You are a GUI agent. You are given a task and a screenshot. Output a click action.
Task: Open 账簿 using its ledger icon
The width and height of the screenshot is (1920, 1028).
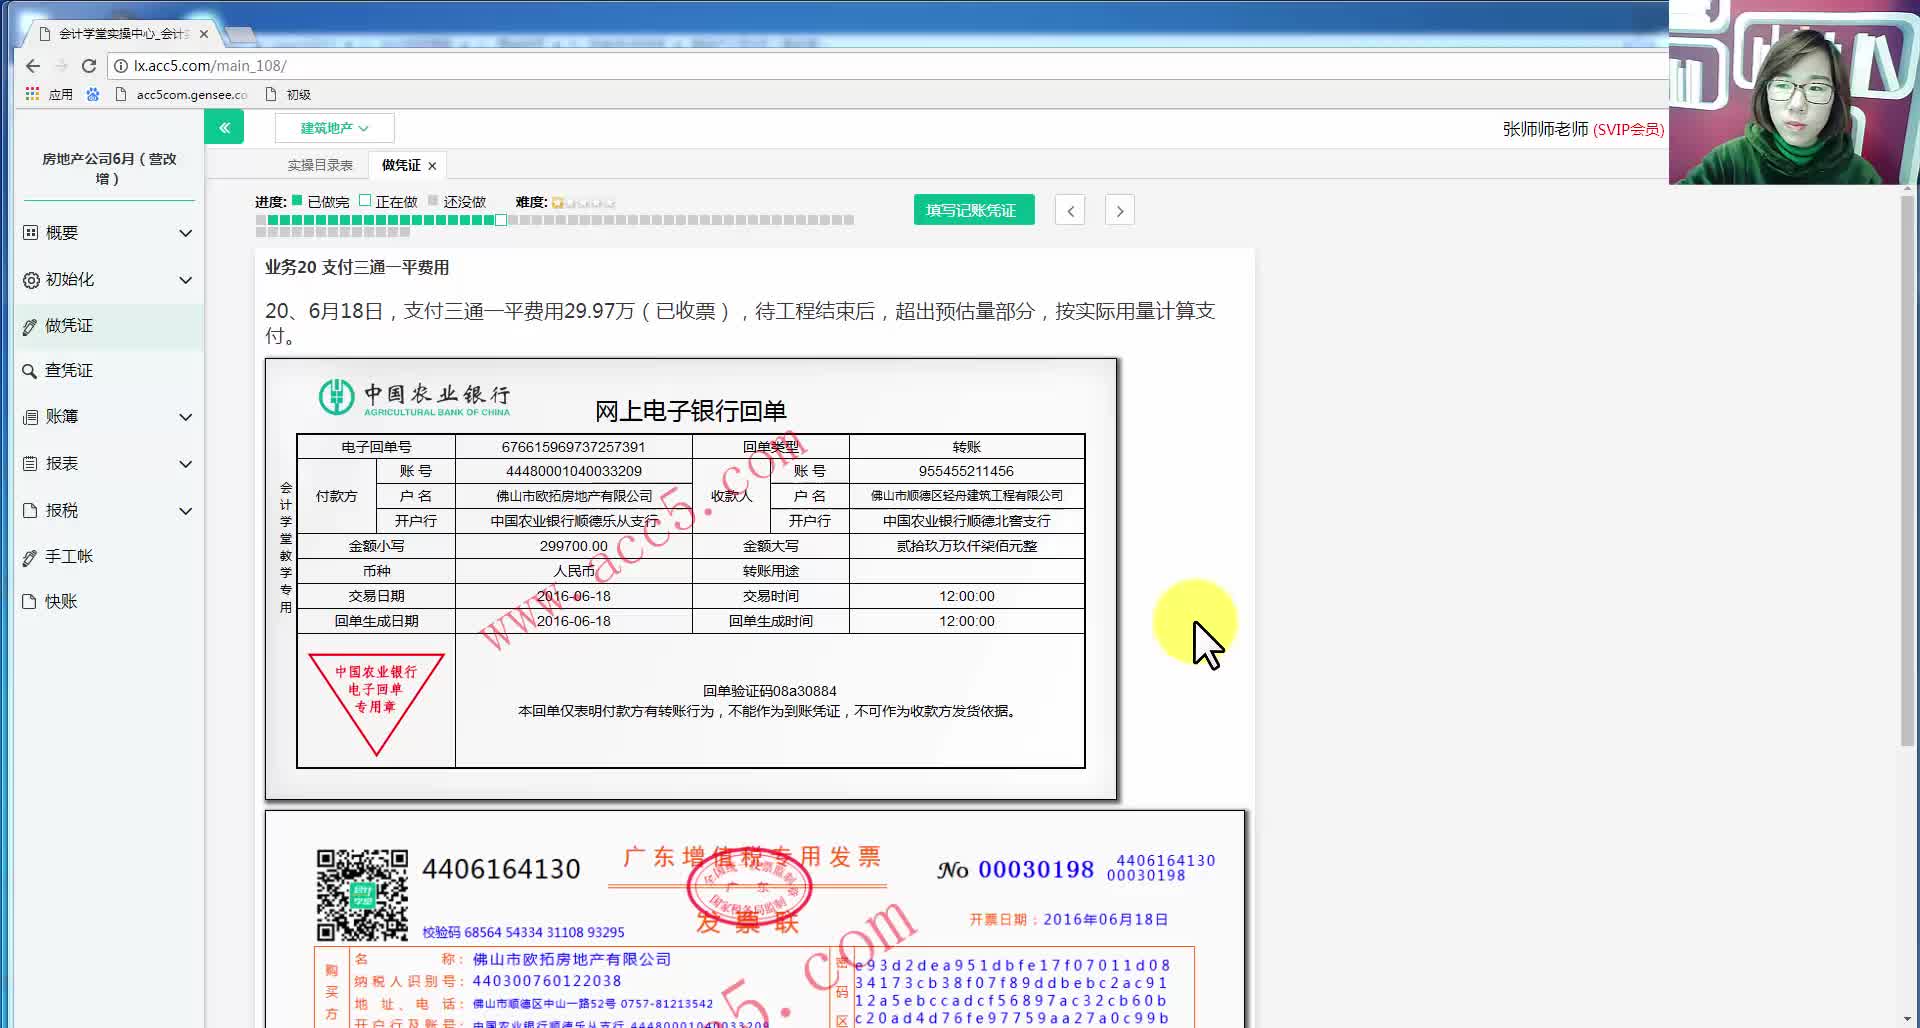[30, 416]
